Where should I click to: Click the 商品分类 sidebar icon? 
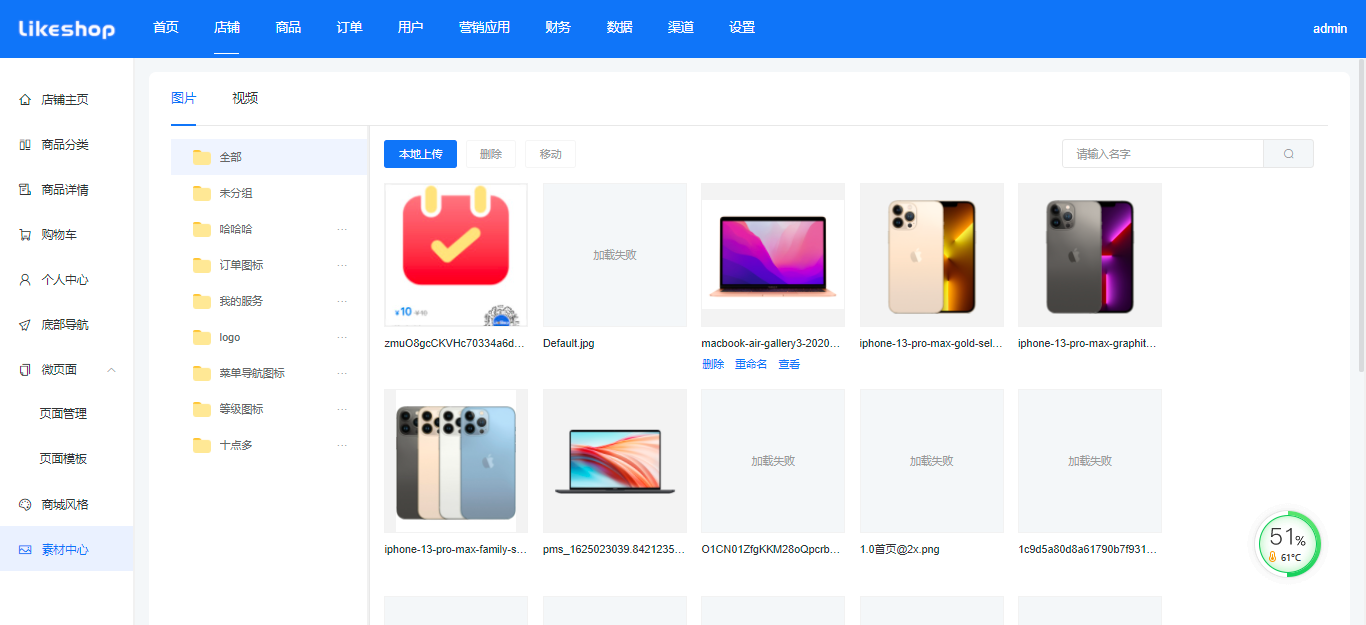25,145
